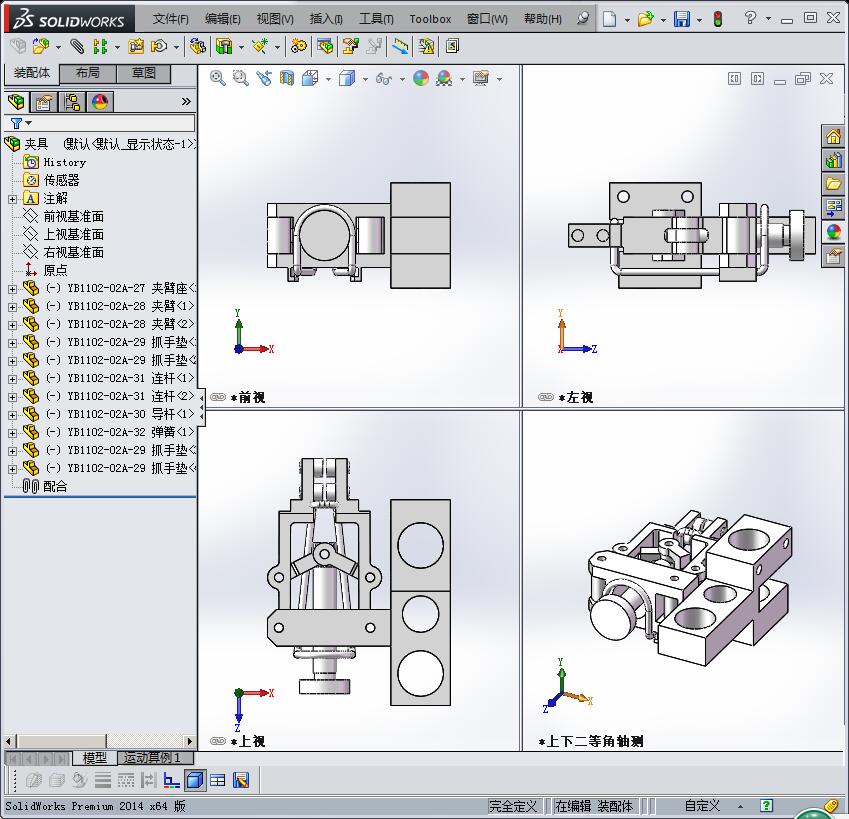Viewport: 849px width, 819px height.
Task: Click the View Settings monitor icon
Action: 481,78
